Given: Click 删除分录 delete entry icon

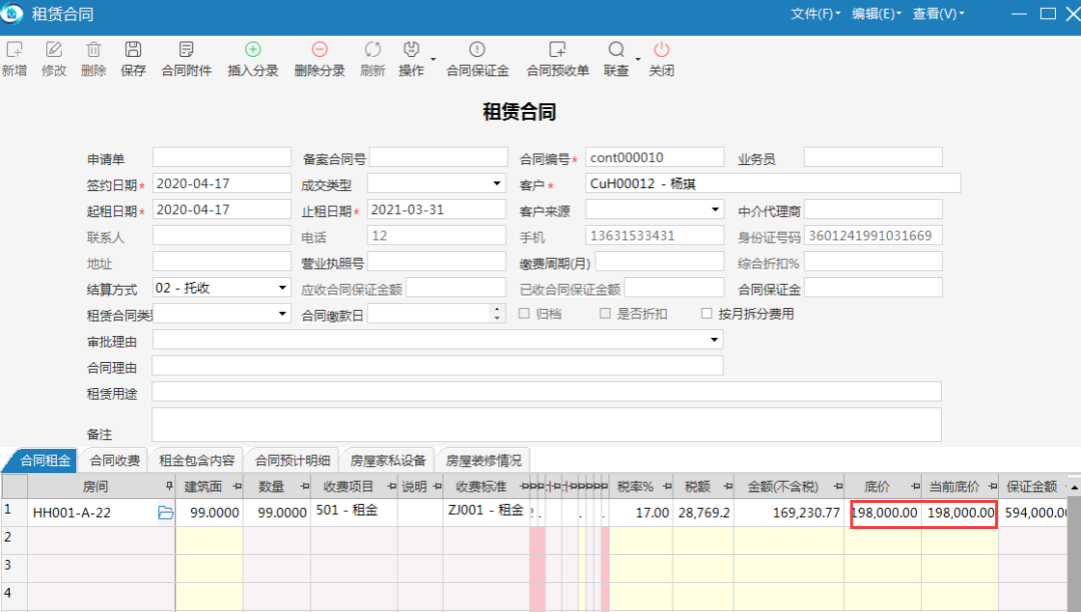Looking at the screenshot, I should click(x=319, y=50).
